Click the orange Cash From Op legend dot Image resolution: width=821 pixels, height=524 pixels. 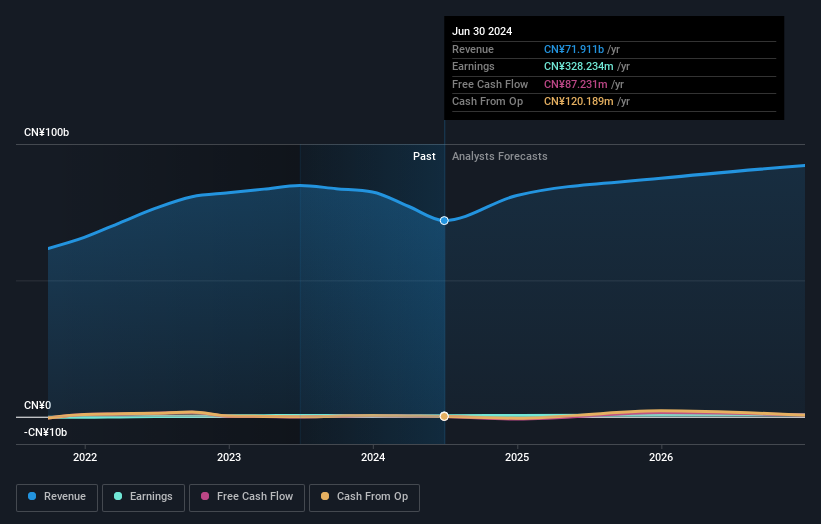(325, 496)
